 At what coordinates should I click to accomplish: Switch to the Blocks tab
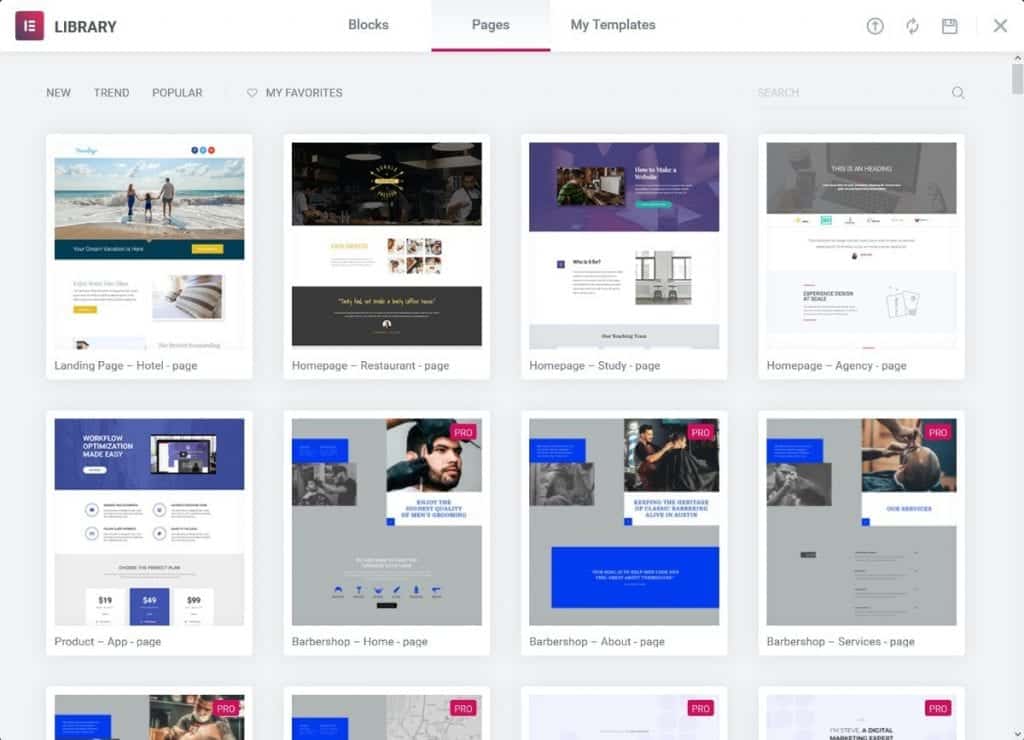pyautogui.click(x=368, y=25)
